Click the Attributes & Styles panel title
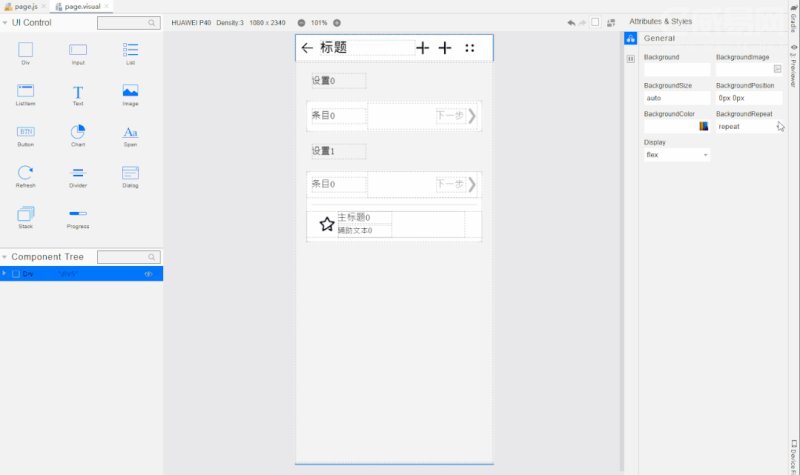The height and width of the screenshot is (475, 800). click(660, 21)
